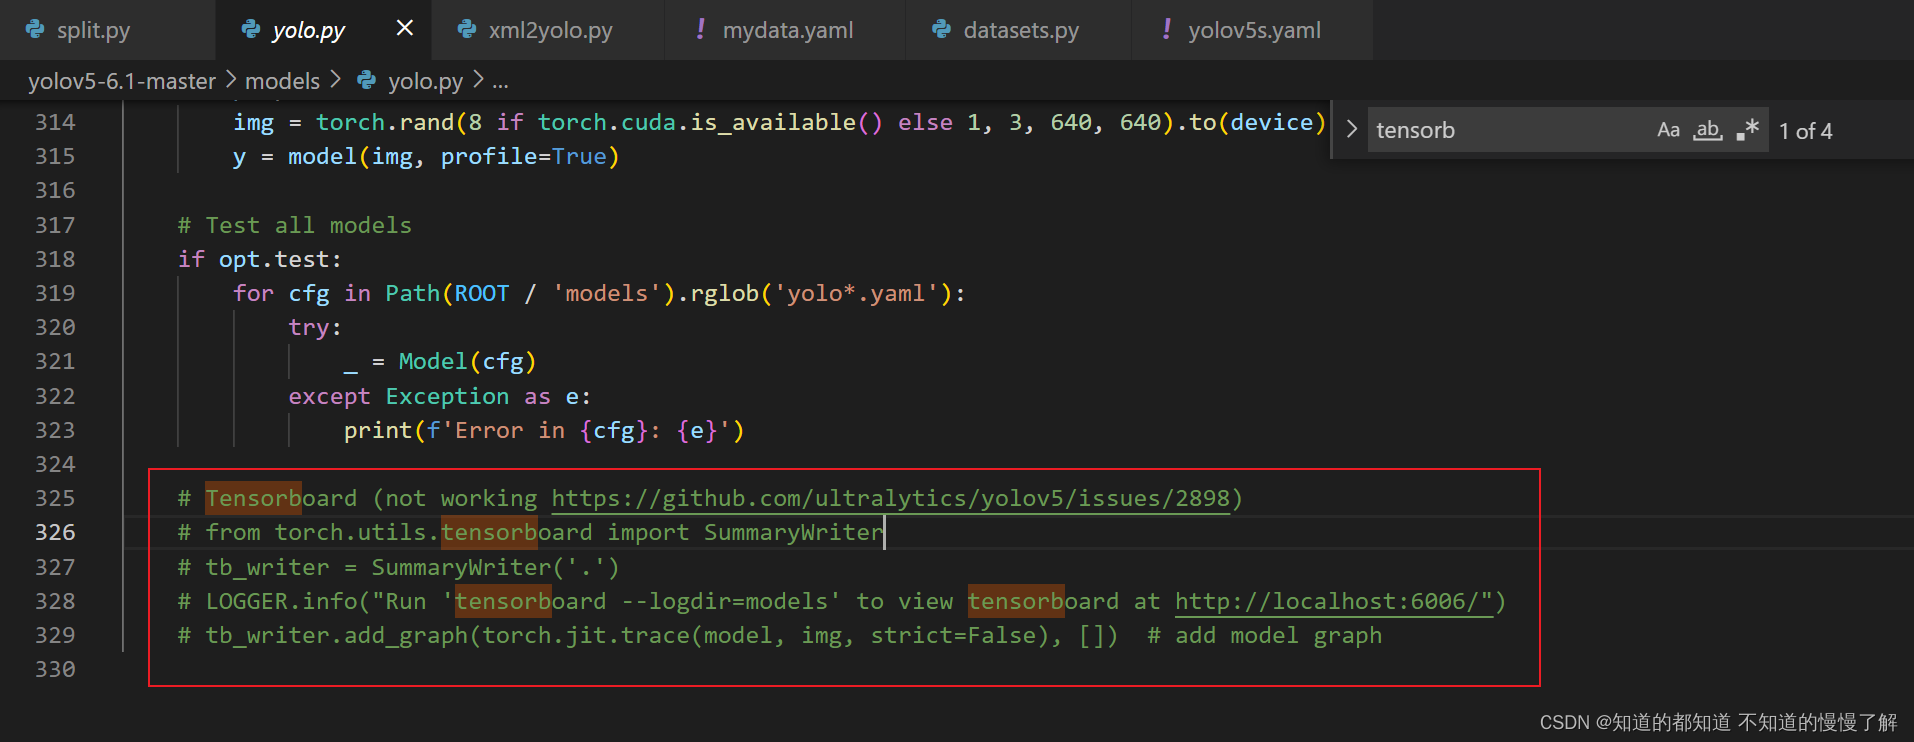Click line number 328
Viewport: 1914px width, 742px height.
(55, 601)
